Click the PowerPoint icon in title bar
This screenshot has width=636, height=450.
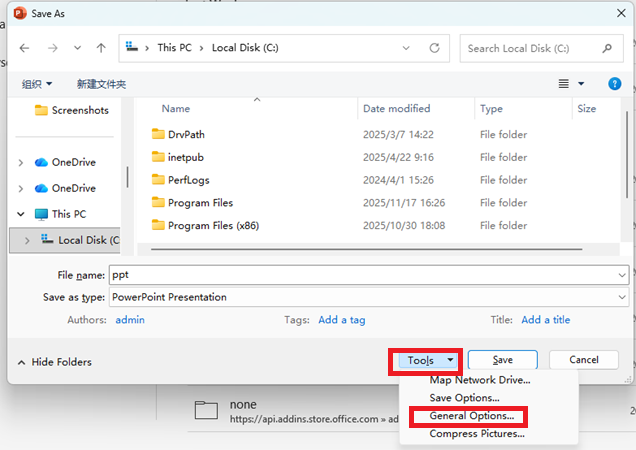(19, 13)
